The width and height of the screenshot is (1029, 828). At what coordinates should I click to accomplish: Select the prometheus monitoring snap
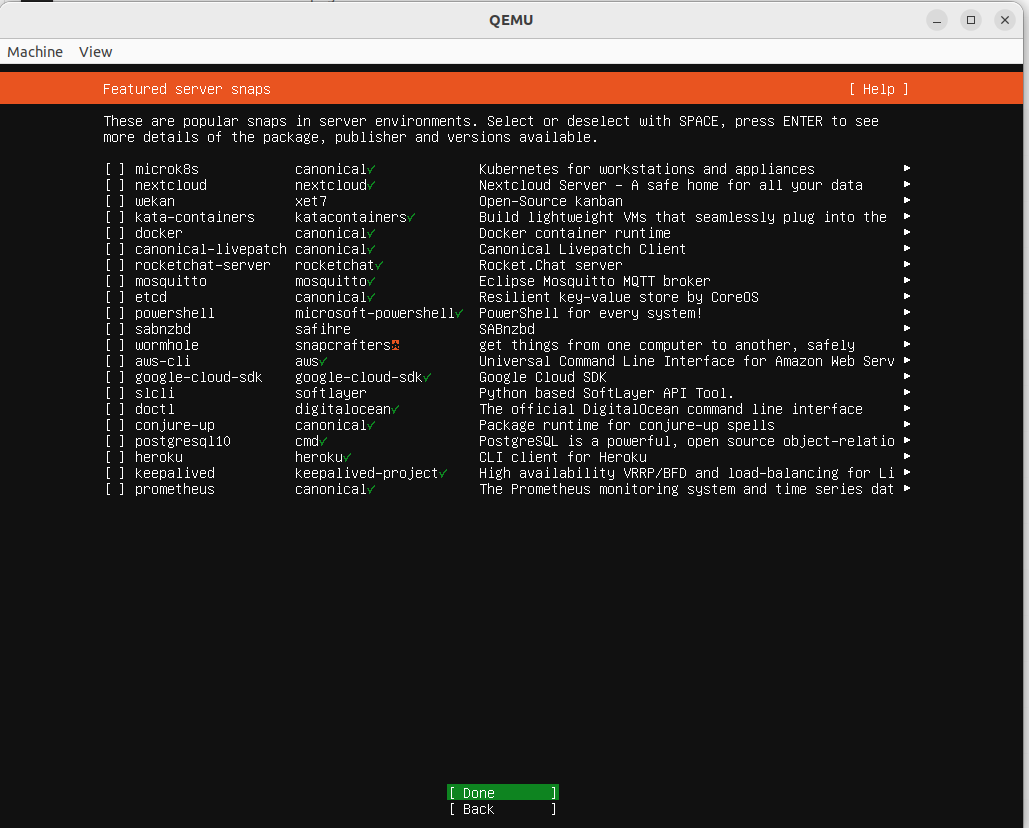[x=114, y=489]
